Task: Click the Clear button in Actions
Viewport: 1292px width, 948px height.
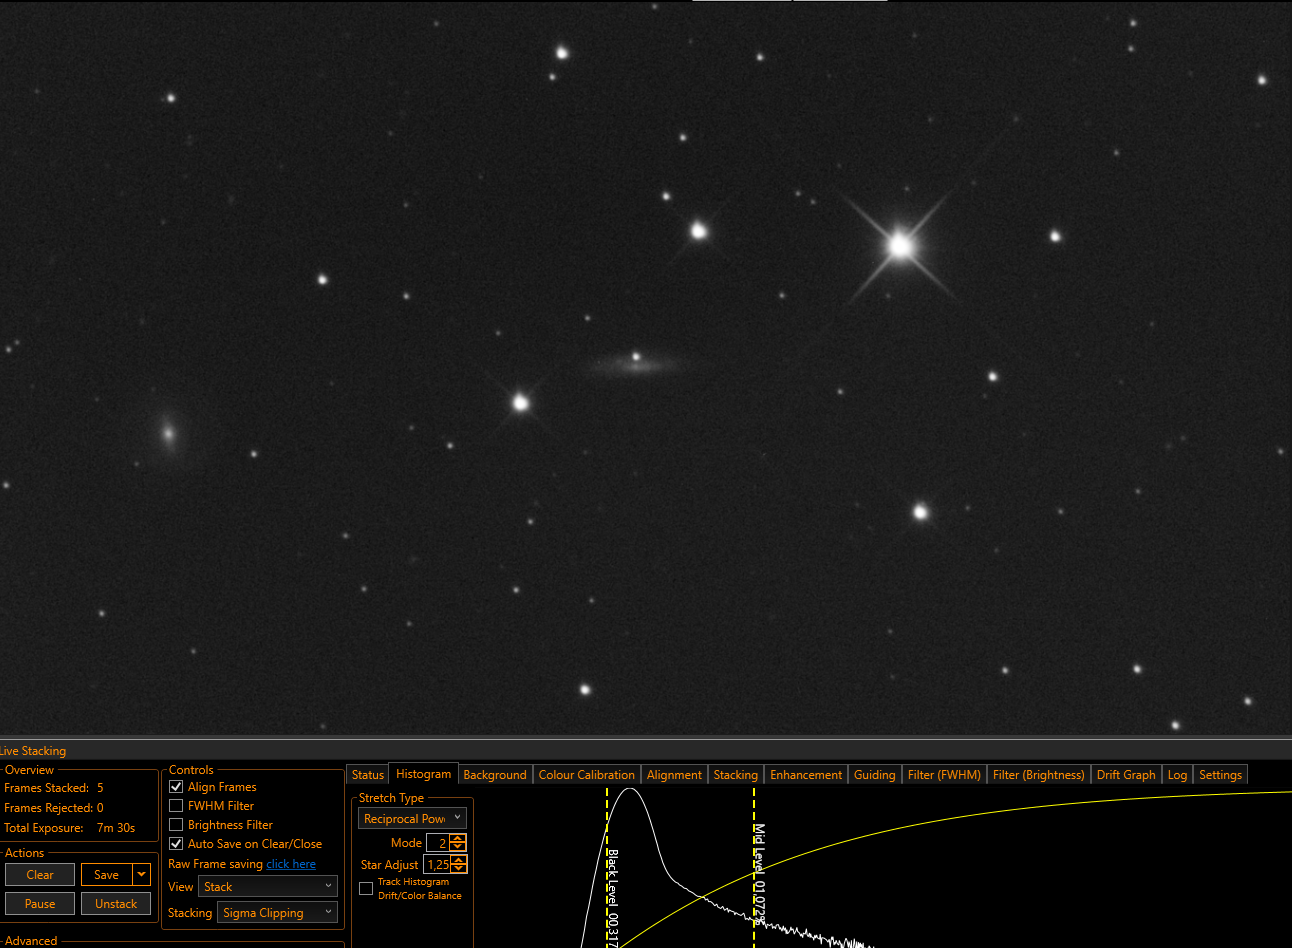Action: tap(40, 875)
